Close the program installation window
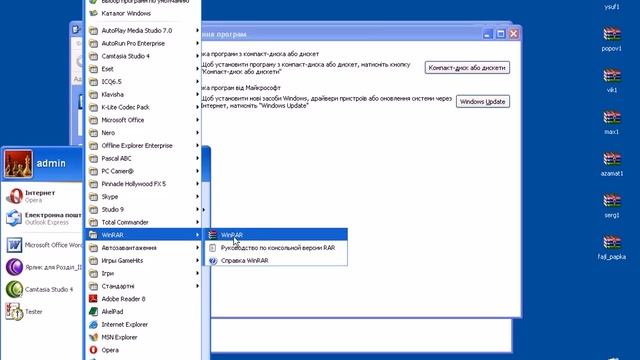This screenshot has width=640, height=360. coord(513,34)
